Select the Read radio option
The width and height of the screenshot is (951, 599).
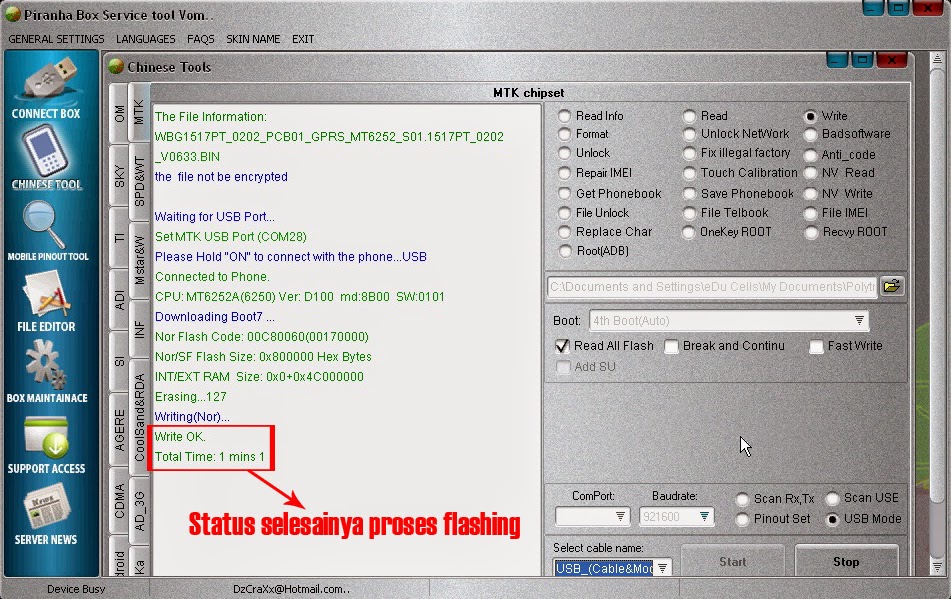point(689,116)
